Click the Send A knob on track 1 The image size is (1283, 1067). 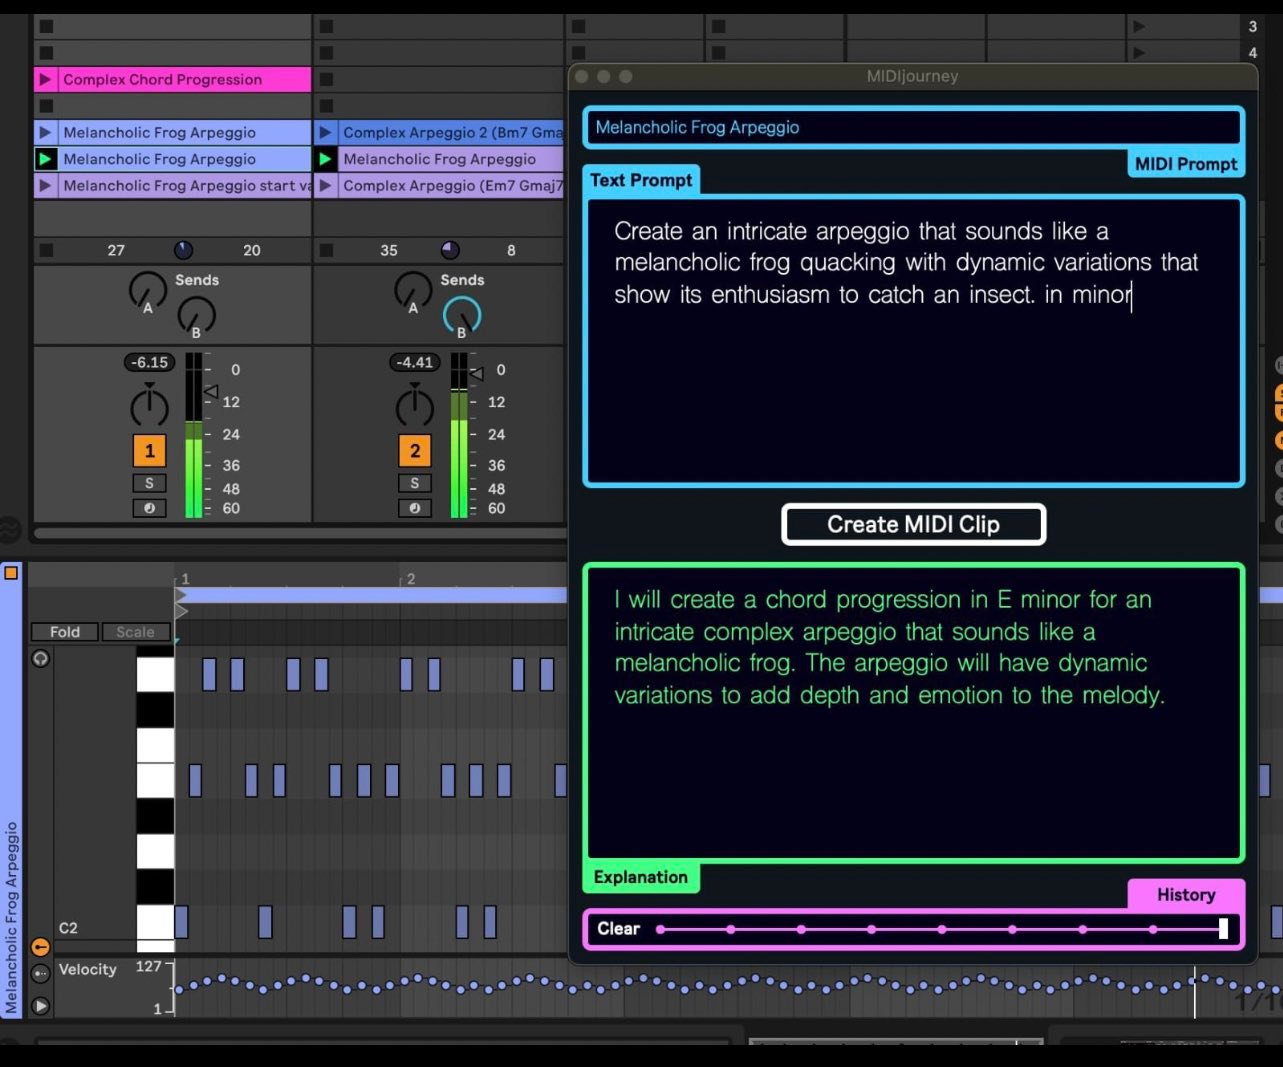pyautogui.click(x=147, y=290)
